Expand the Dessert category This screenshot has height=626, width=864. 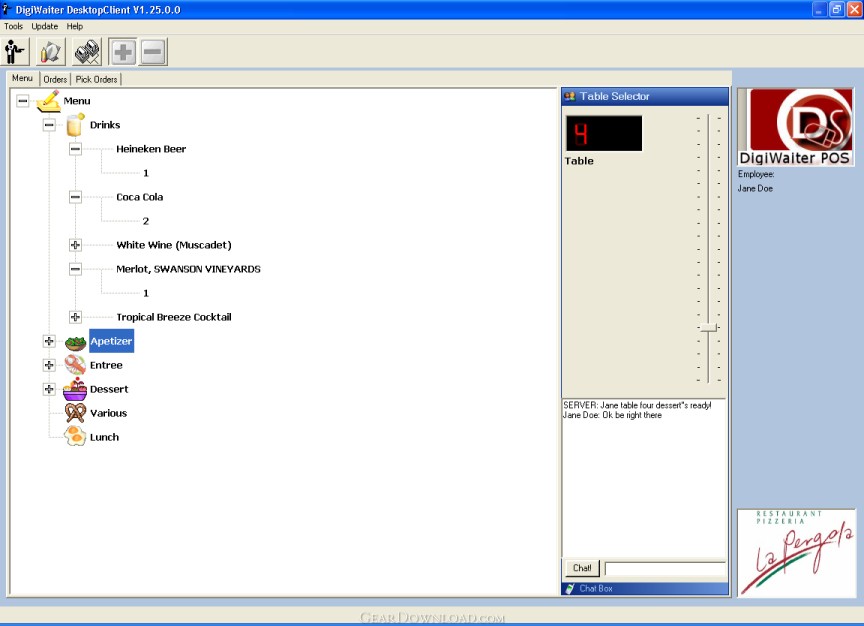pyautogui.click(x=49, y=389)
